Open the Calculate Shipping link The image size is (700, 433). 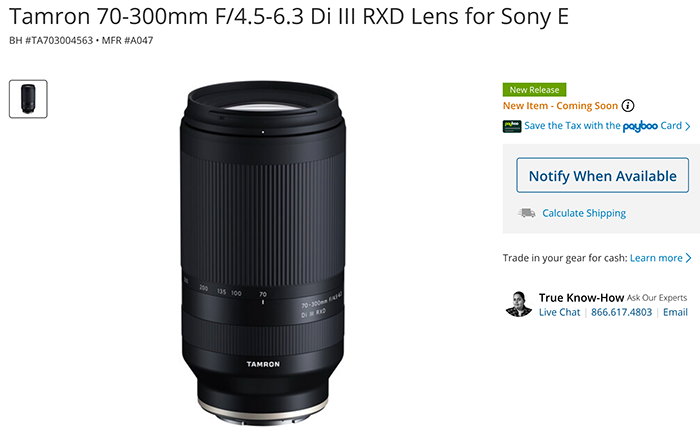click(x=584, y=213)
